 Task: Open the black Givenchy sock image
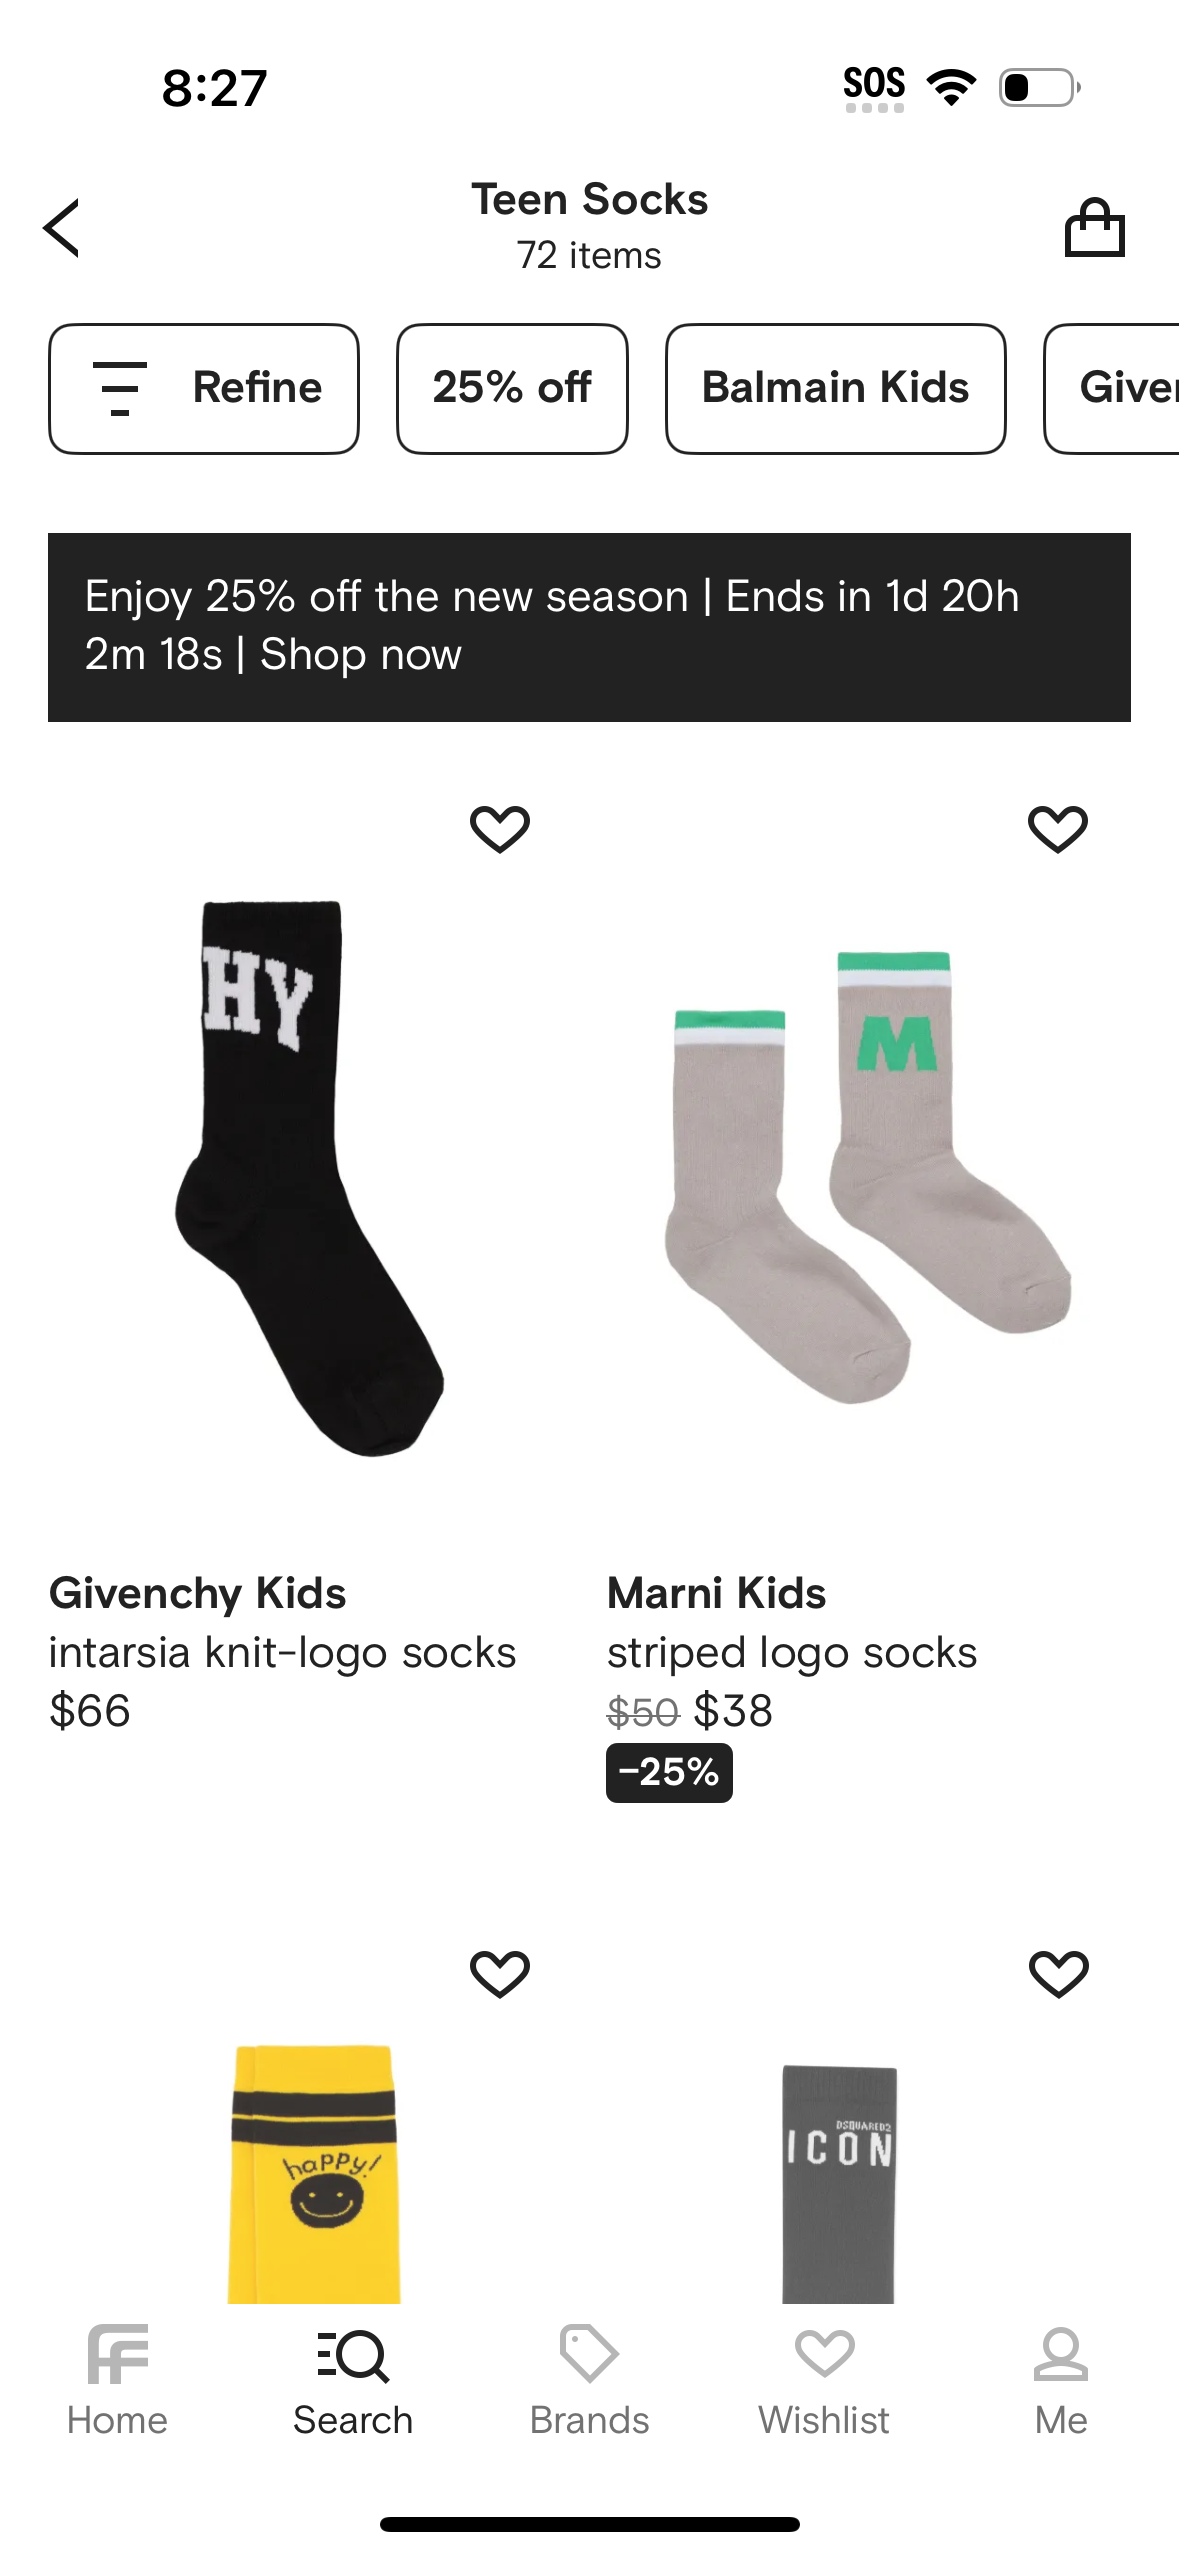tap(310, 1180)
